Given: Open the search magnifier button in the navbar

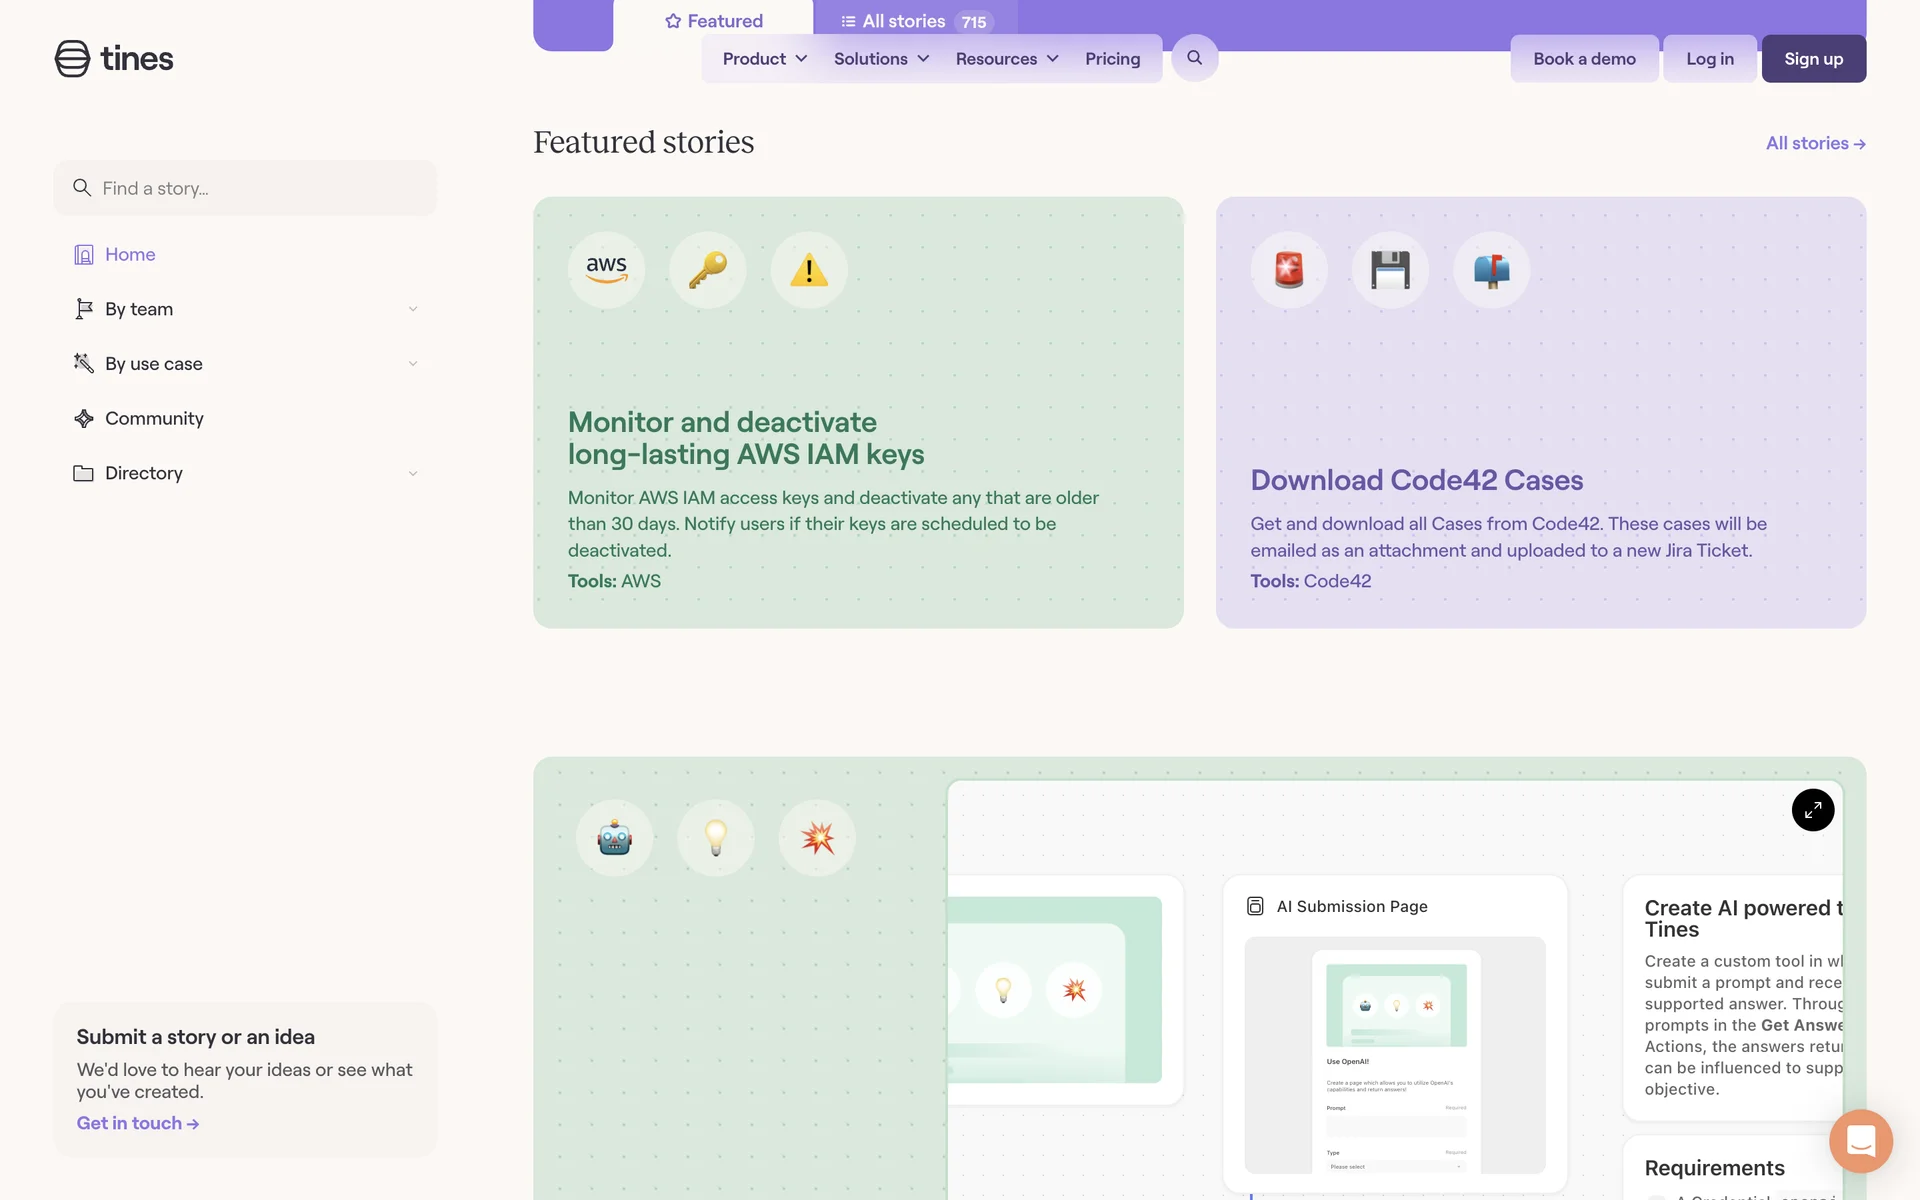Looking at the screenshot, I should tap(1194, 58).
